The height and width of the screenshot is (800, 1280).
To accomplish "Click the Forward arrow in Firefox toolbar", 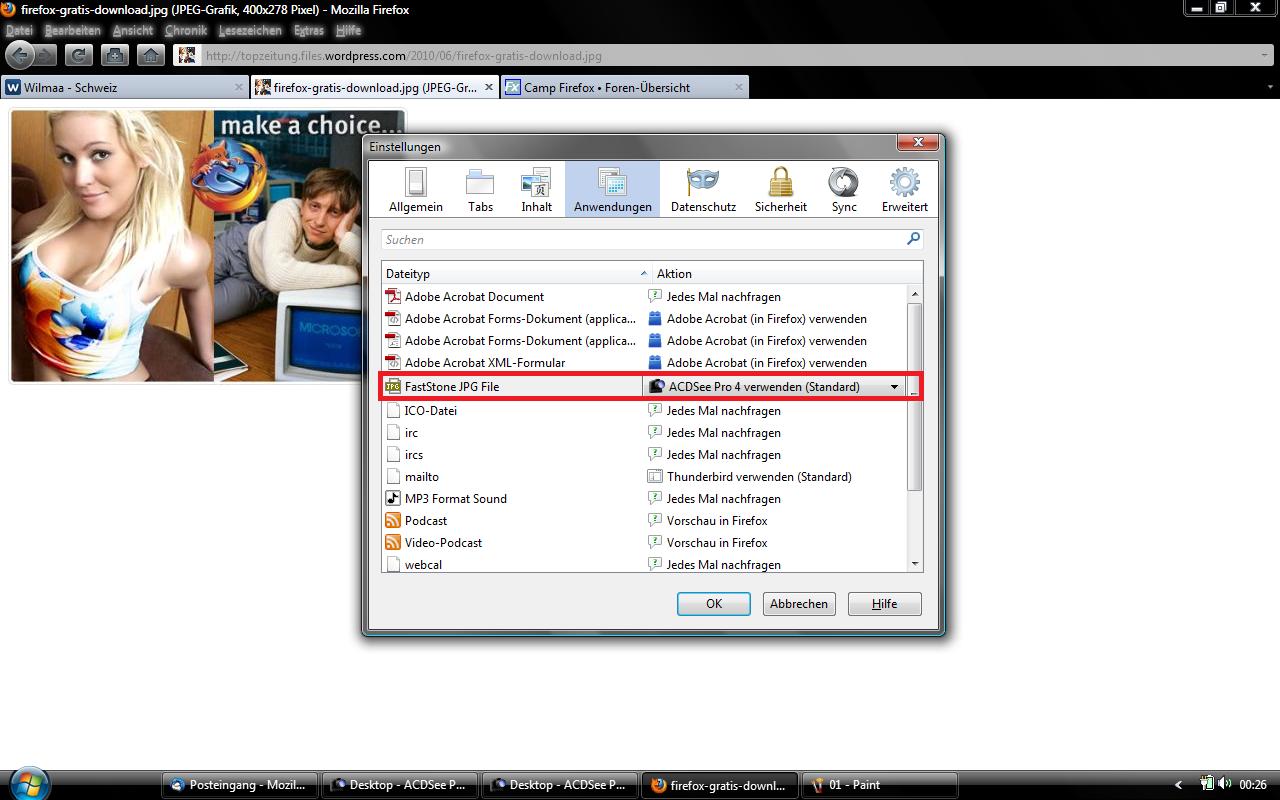I will point(46,56).
